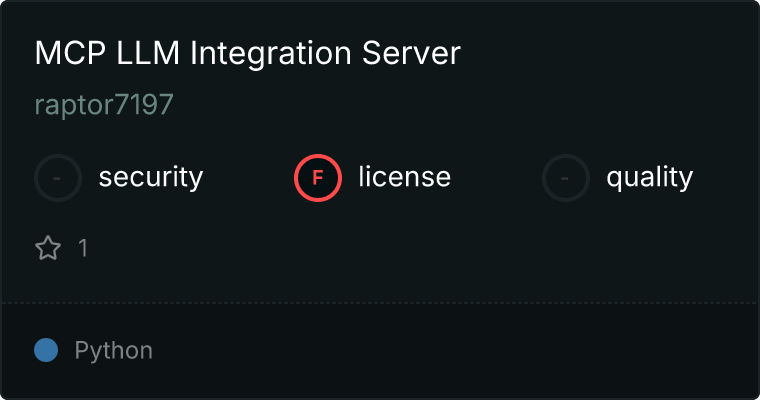Click empty card area right of star count

pos(400,248)
